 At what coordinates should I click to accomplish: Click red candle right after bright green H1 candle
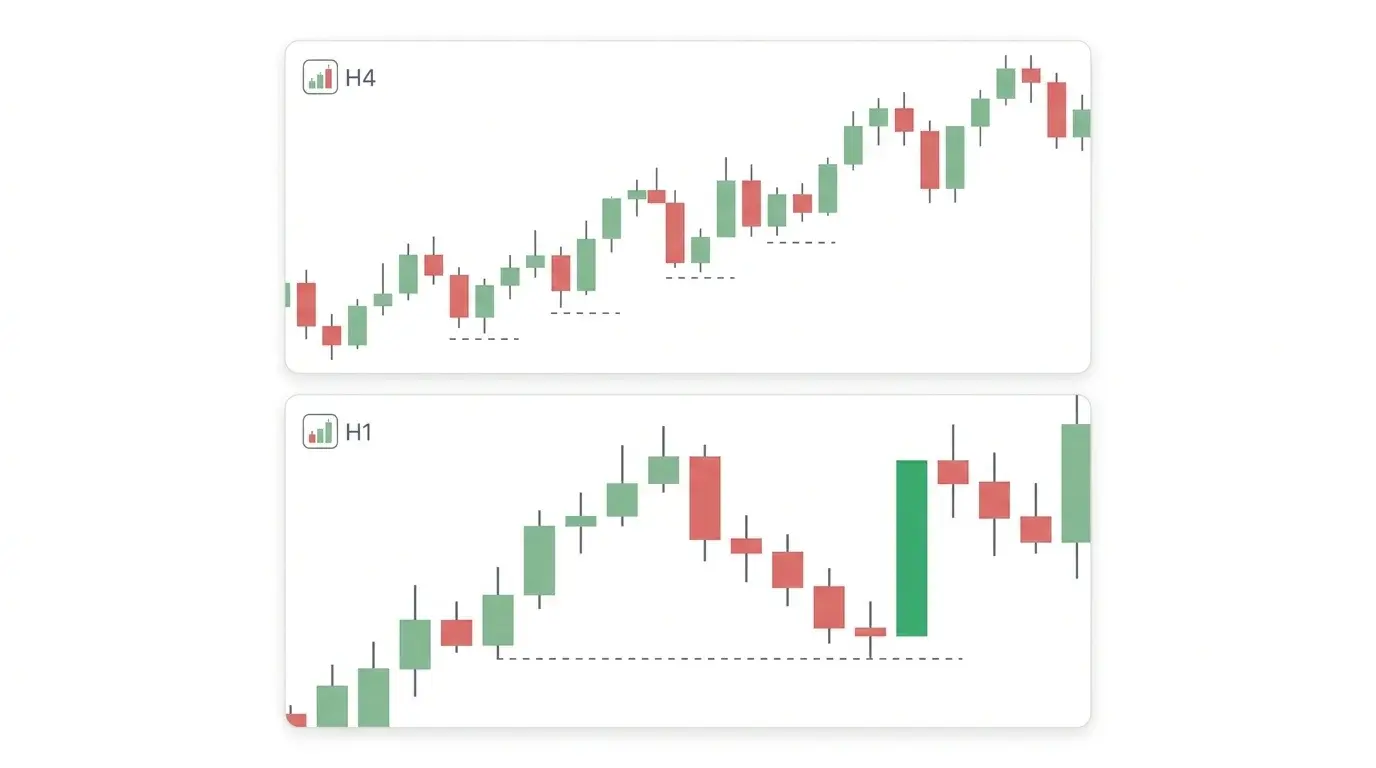point(953,472)
